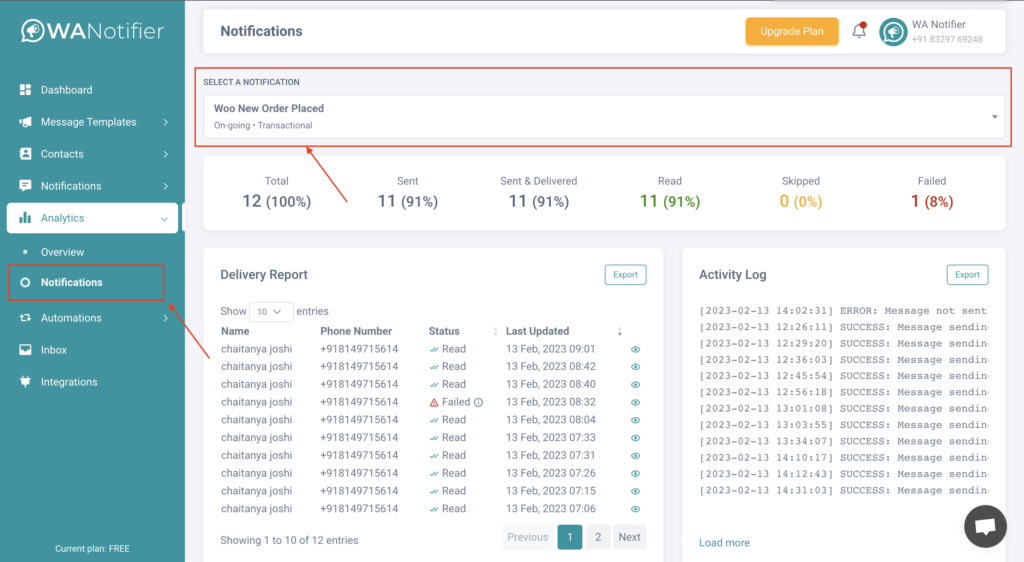Image resolution: width=1024 pixels, height=562 pixels.
Task: Expand the Automations submenu chevron
Action: [165, 318]
